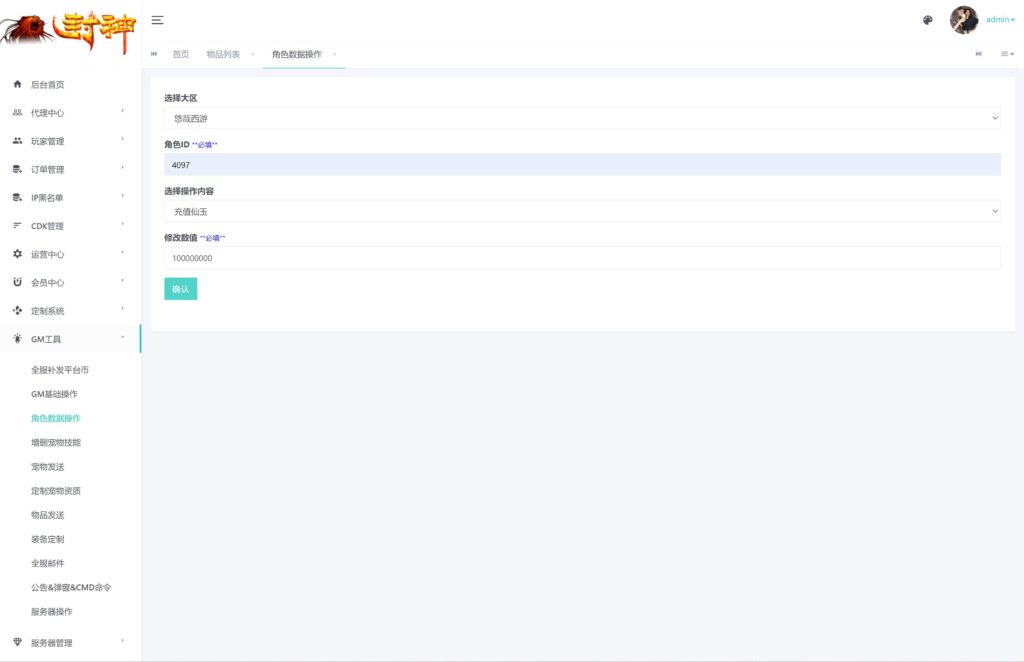Click the 角色ID input field

point(582,165)
